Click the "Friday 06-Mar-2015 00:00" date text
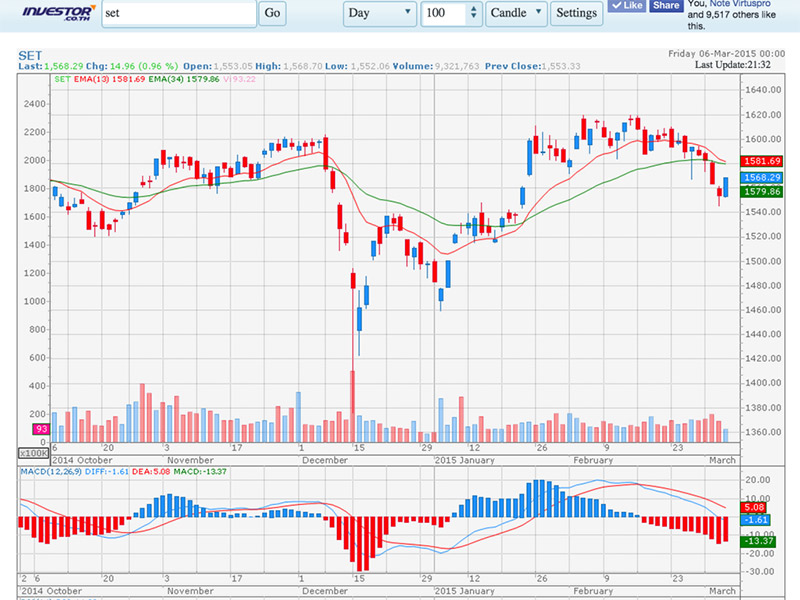 (727, 54)
